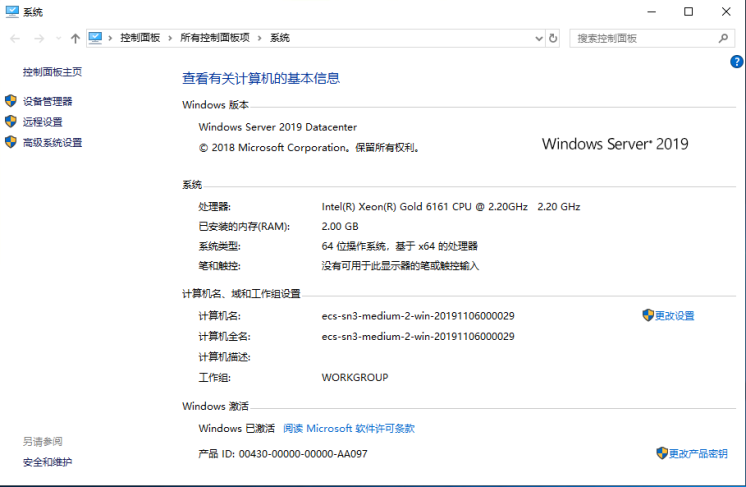Open 远程设置 link
This screenshot has width=746, height=487.
pyautogui.click(x=43, y=122)
